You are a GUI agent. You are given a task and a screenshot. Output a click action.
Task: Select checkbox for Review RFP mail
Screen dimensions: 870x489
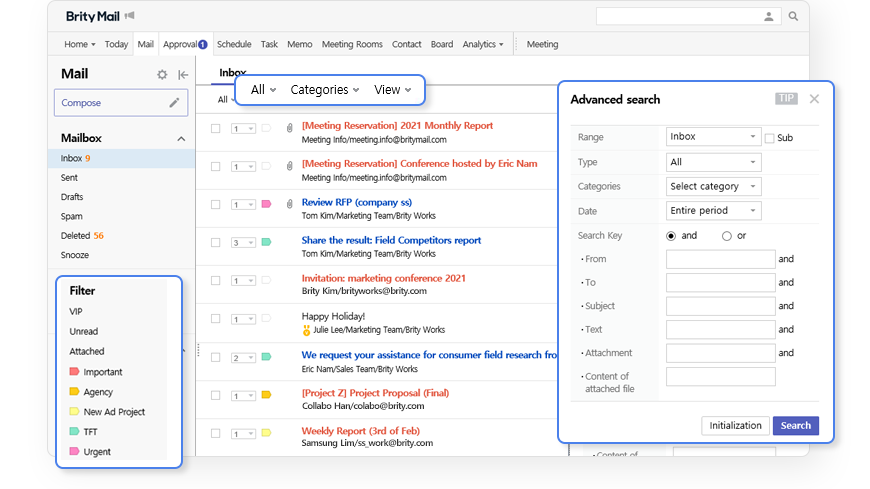(x=215, y=204)
